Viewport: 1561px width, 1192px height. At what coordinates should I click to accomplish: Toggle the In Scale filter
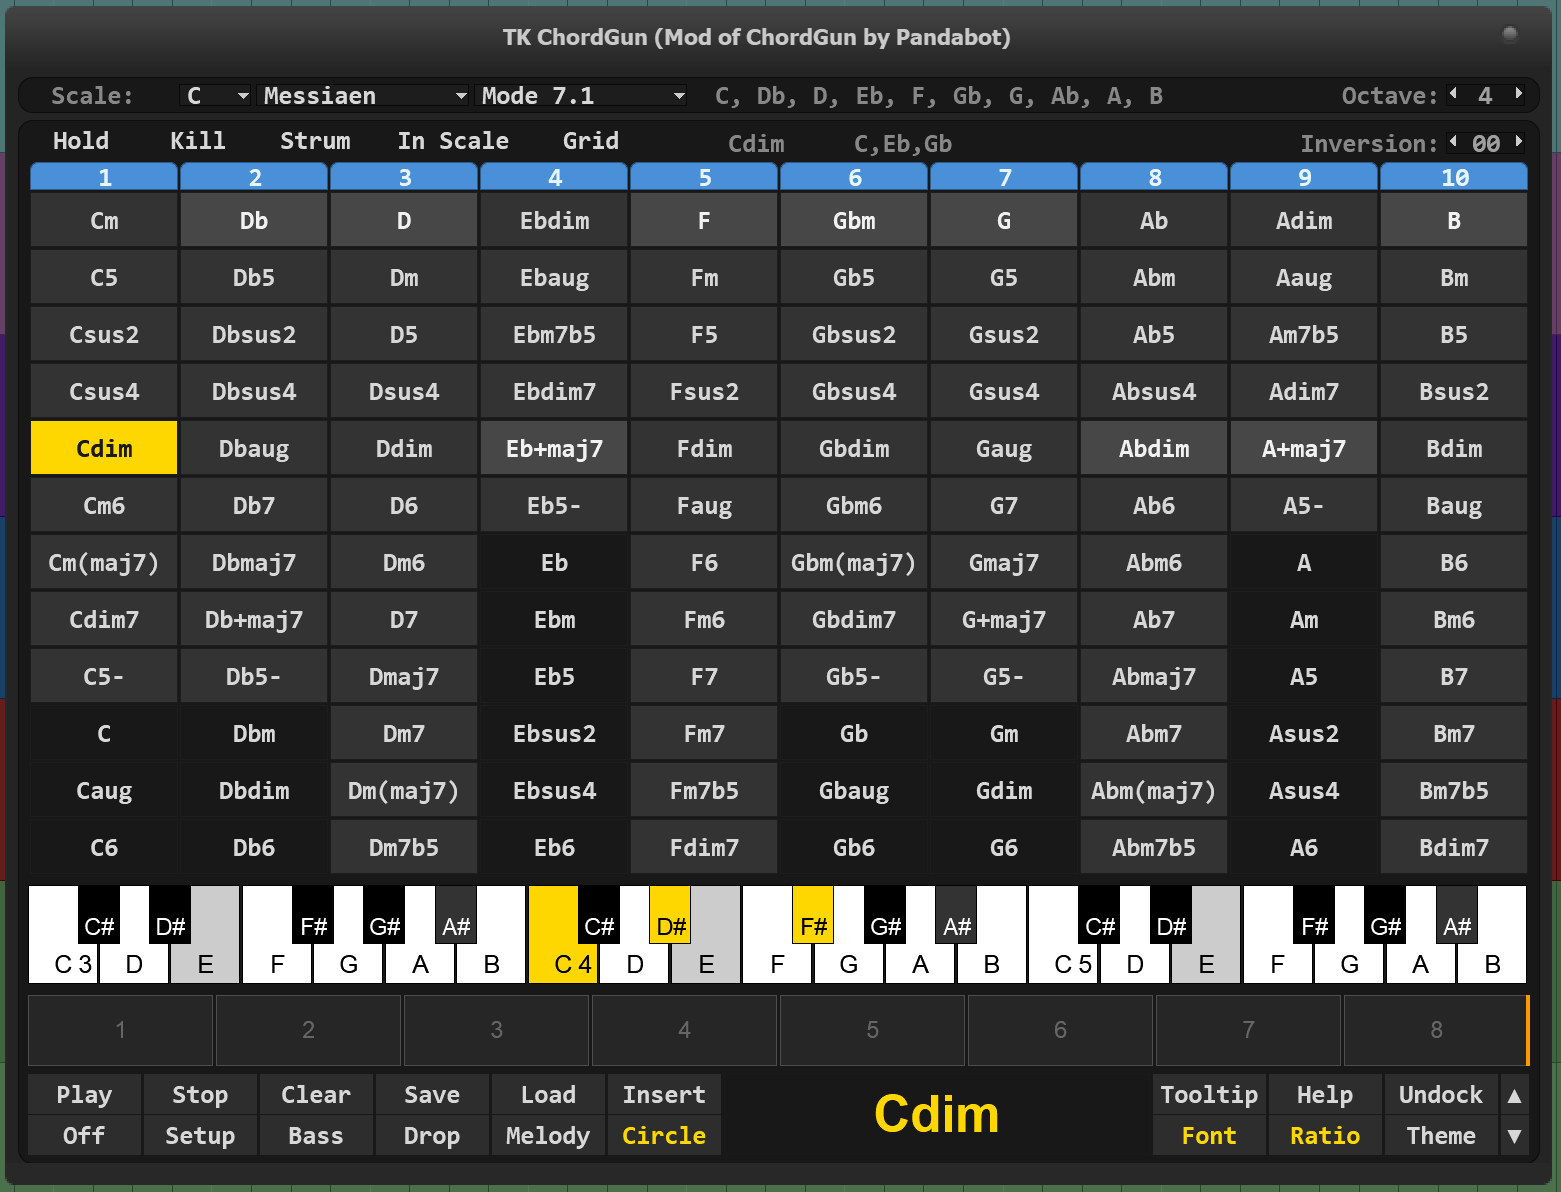pos(453,141)
